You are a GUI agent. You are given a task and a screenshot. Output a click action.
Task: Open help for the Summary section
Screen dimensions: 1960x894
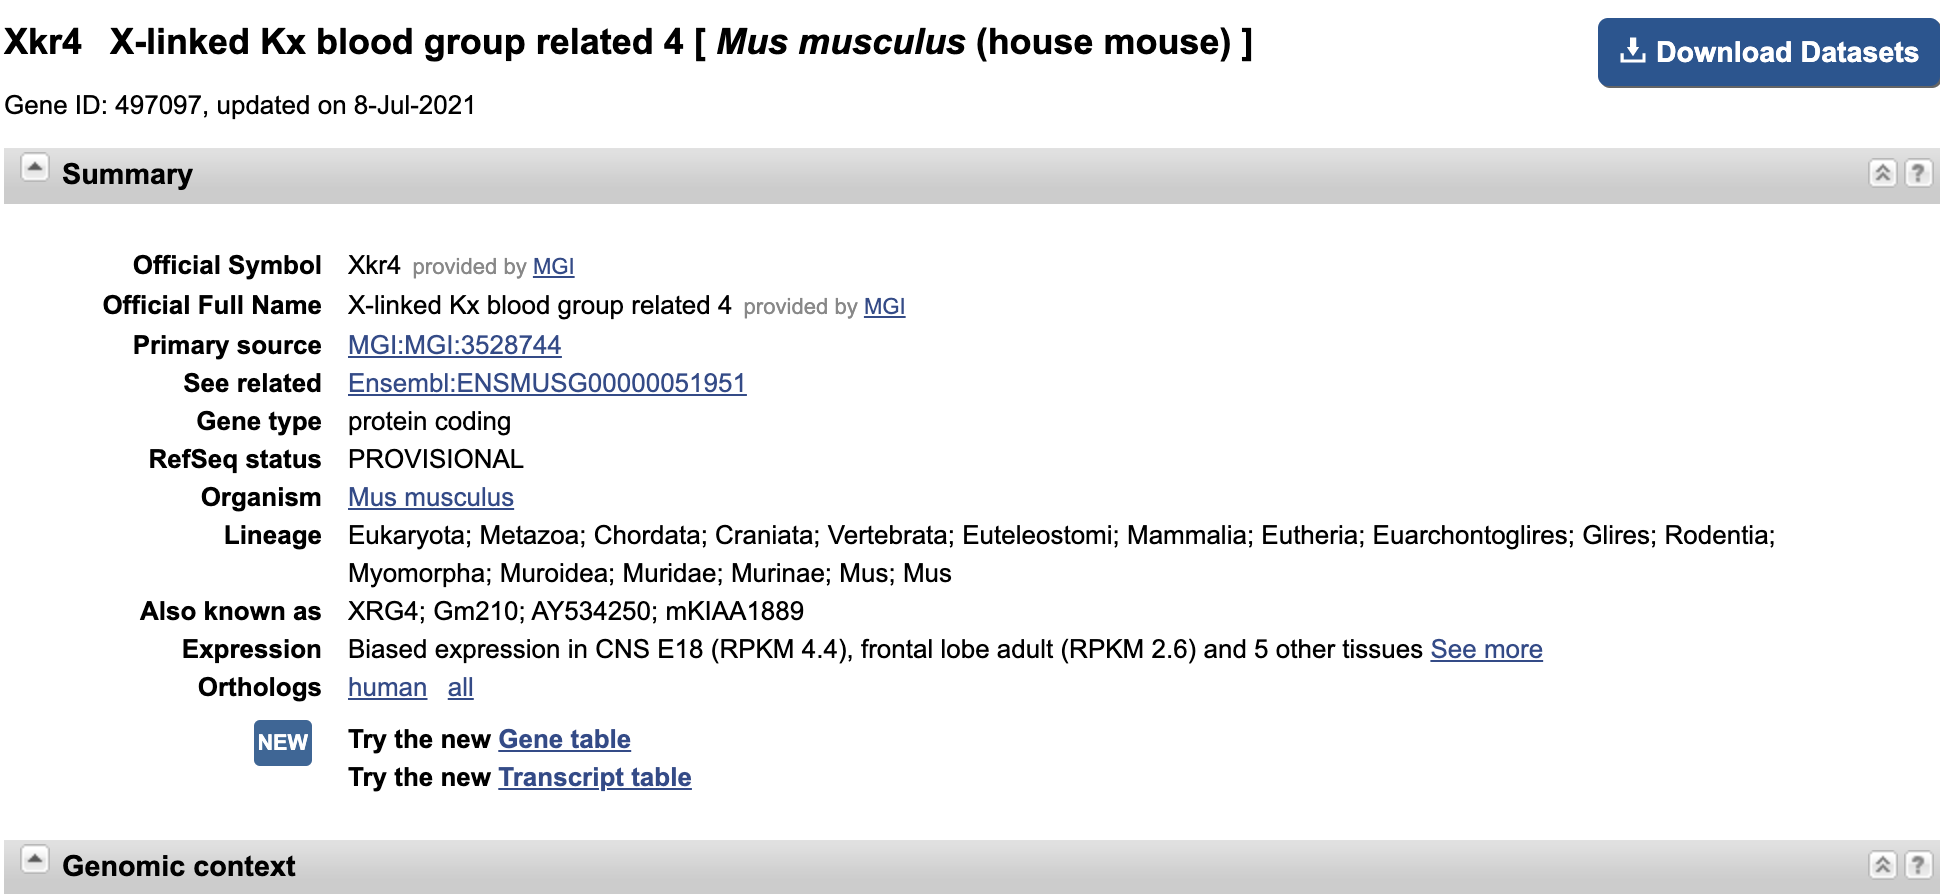[1917, 174]
